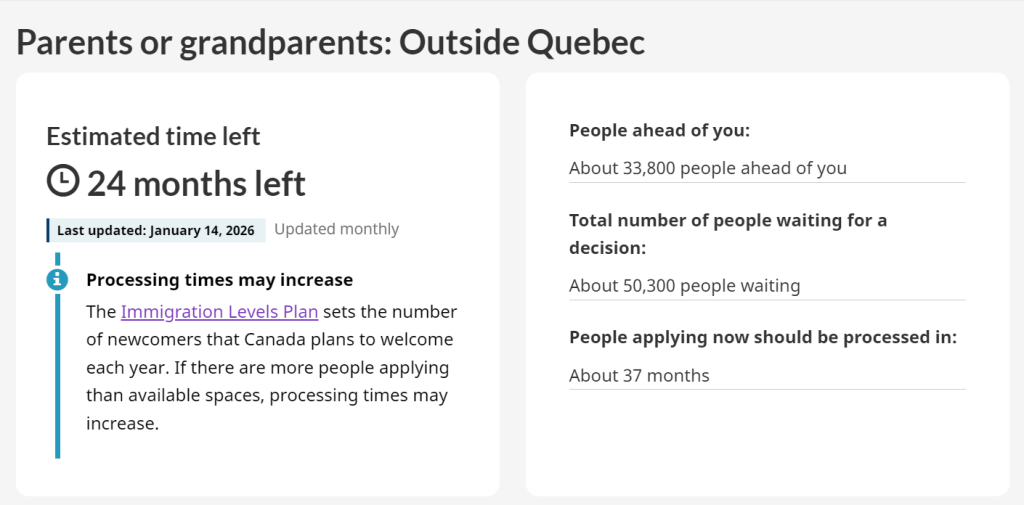This screenshot has height=505, width=1024.
Task: Click the Processing times may increase heading
Action: [x=219, y=280]
